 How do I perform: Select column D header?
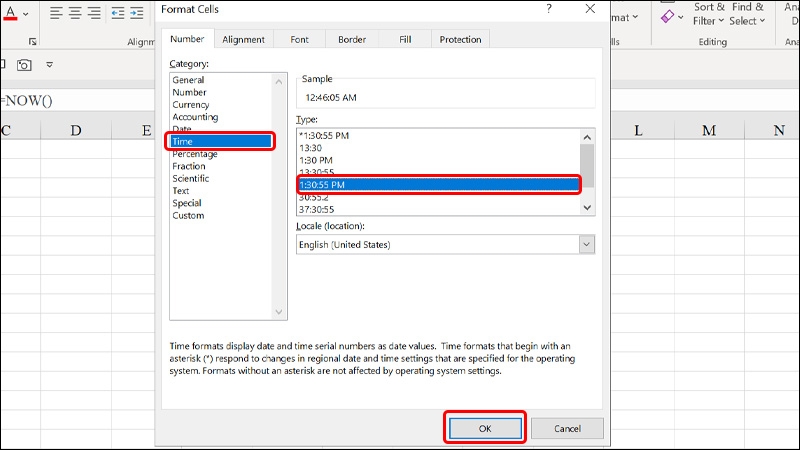[x=76, y=131]
